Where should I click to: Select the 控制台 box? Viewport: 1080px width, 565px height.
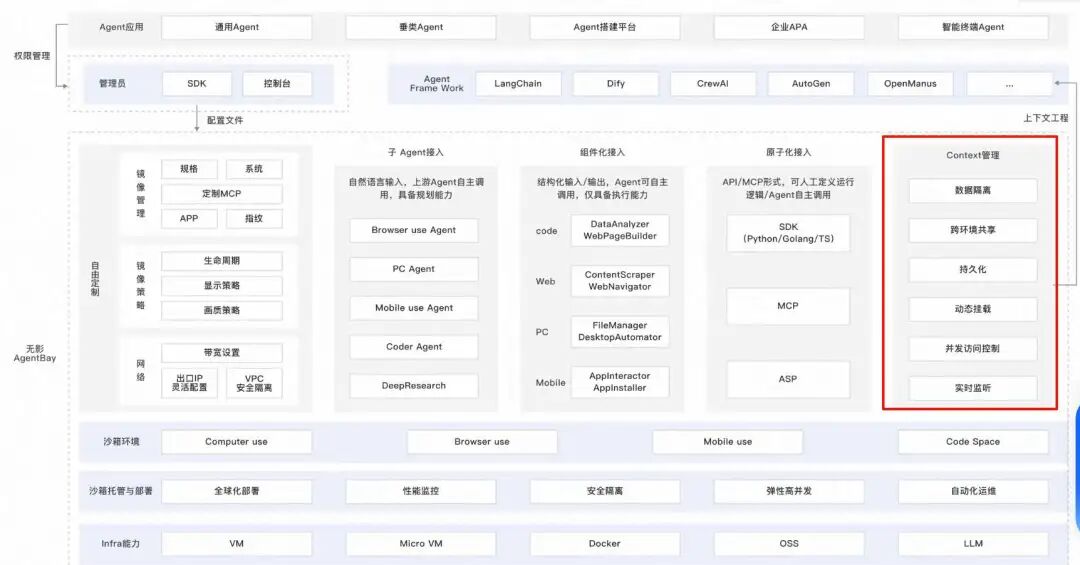tap(277, 84)
